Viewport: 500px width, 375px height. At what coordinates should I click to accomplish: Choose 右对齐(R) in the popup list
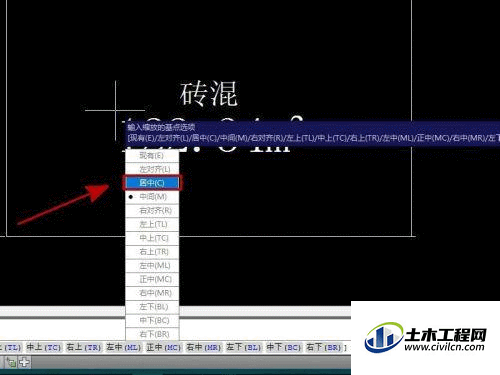pos(152,210)
